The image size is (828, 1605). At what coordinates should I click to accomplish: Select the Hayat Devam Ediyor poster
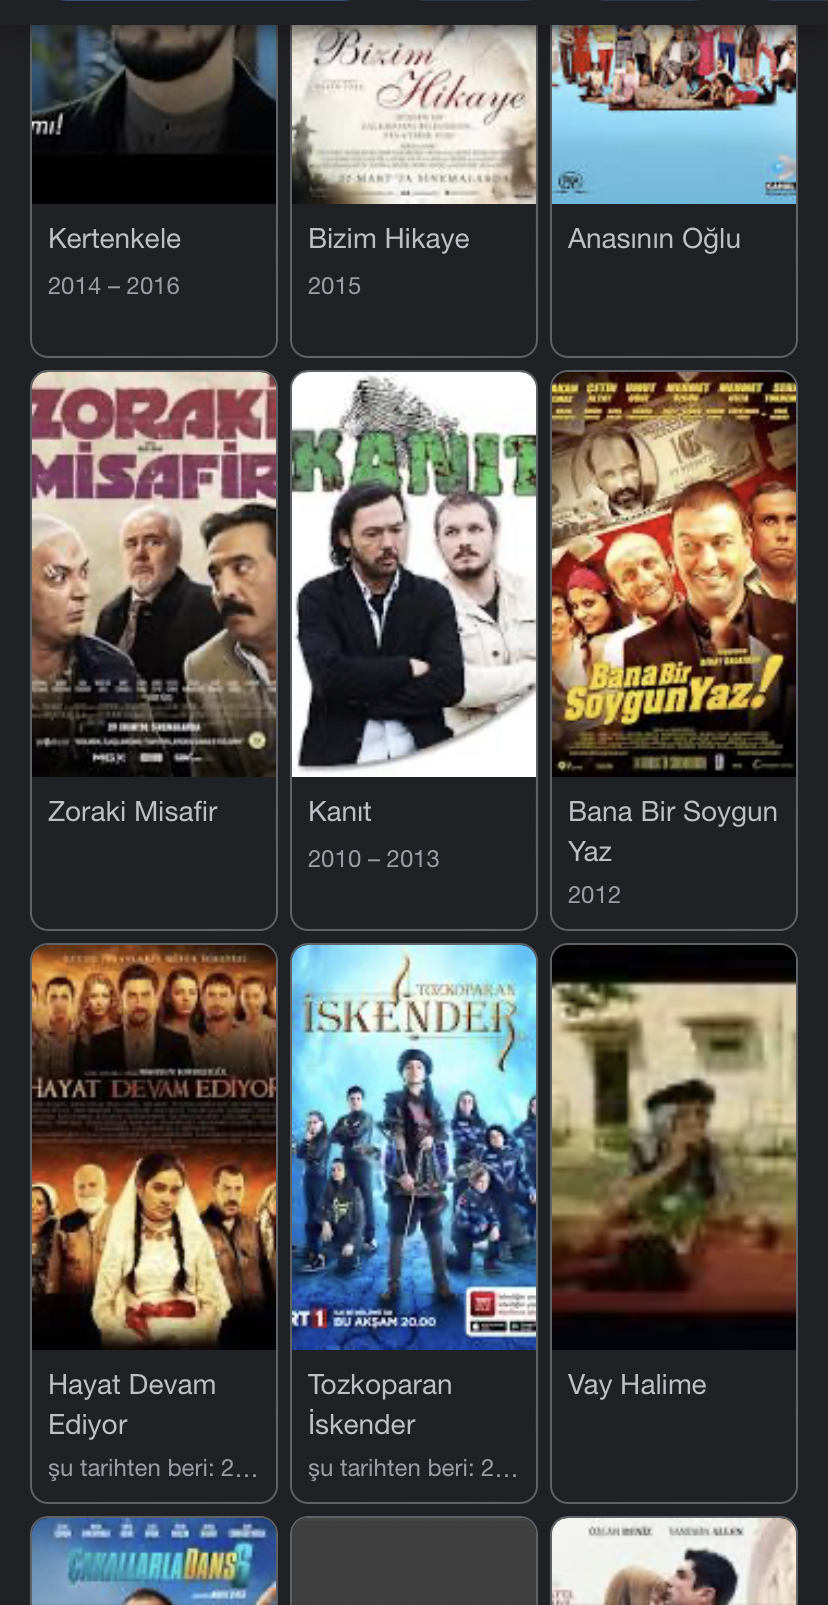(x=154, y=1148)
